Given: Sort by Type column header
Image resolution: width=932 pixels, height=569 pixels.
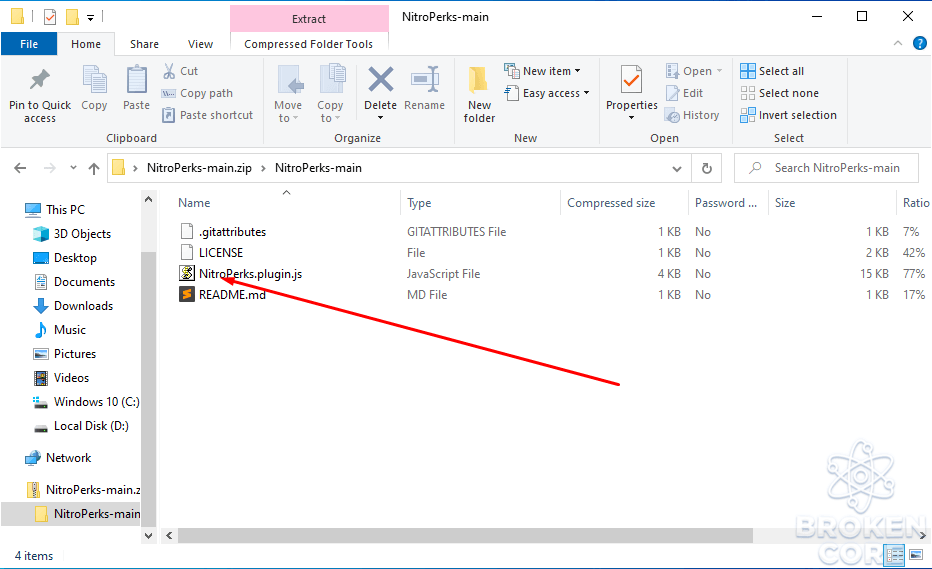Looking at the screenshot, I should tap(419, 203).
